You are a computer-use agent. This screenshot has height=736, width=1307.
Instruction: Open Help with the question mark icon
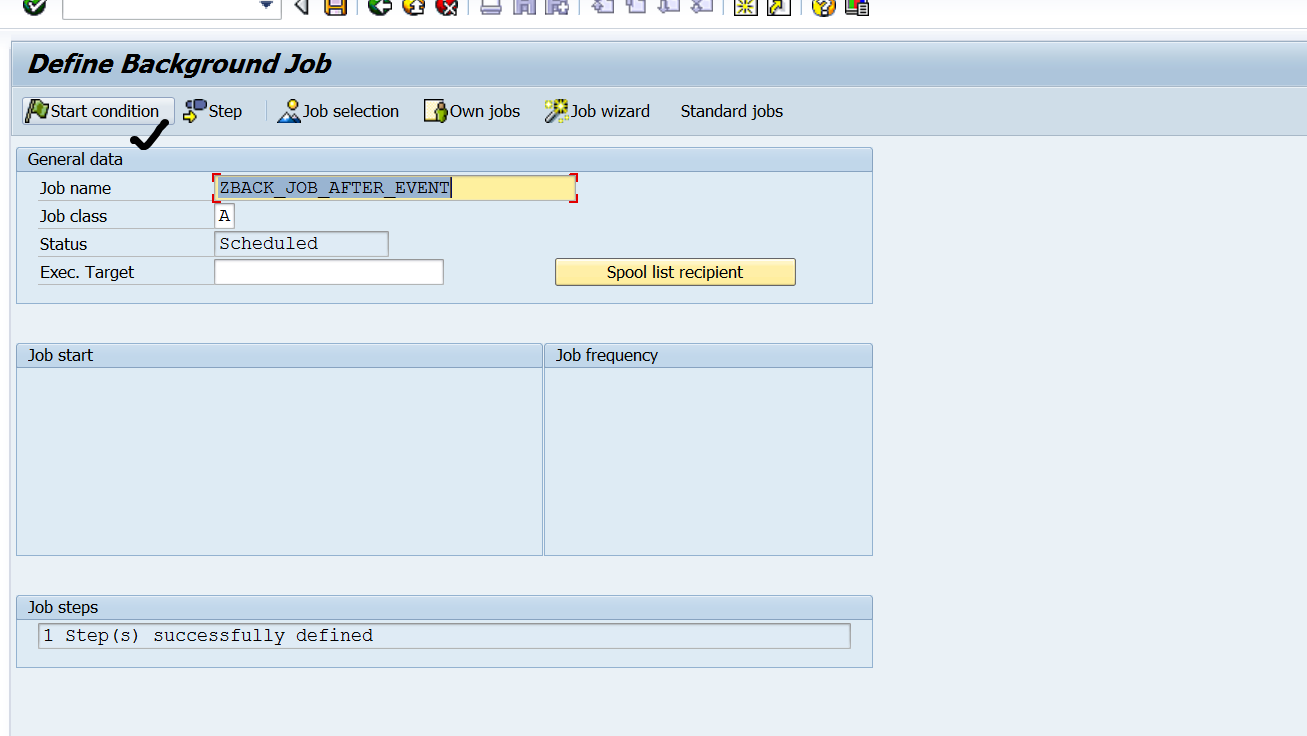pyautogui.click(x=823, y=6)
